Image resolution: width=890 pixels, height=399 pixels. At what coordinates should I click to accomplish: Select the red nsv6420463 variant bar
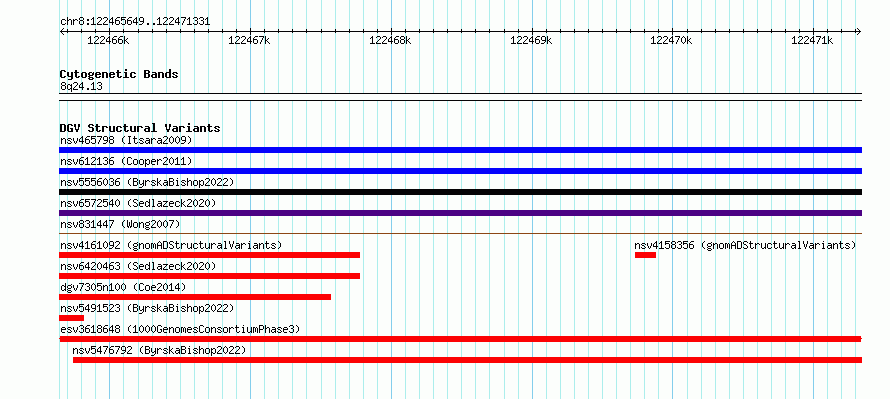pos(209,276)
